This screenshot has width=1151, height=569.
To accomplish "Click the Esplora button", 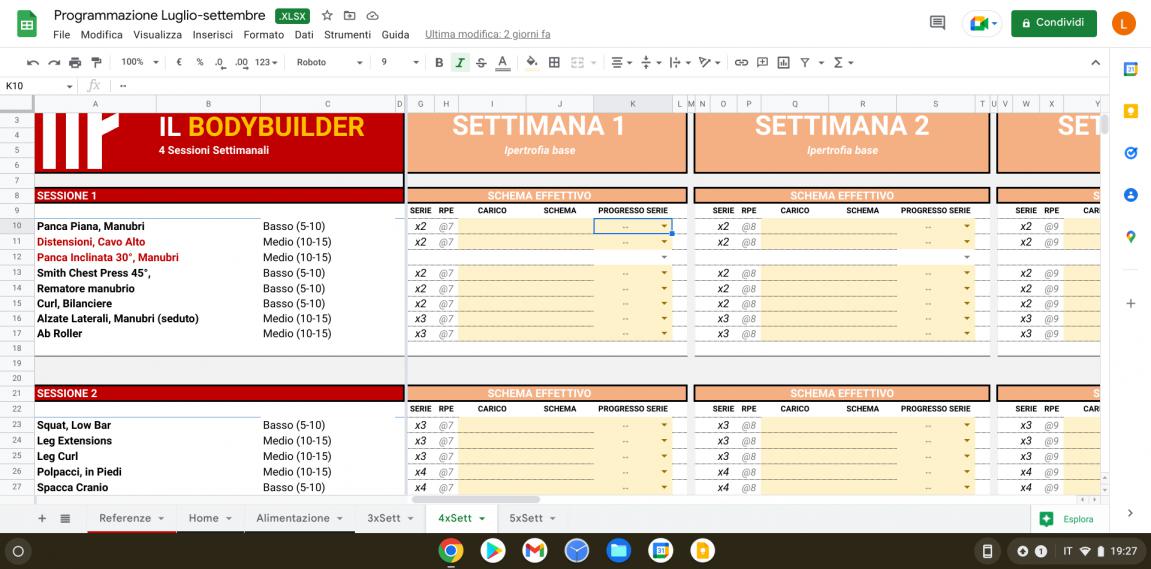I will pyautogui.click(x=1068, y=519).
